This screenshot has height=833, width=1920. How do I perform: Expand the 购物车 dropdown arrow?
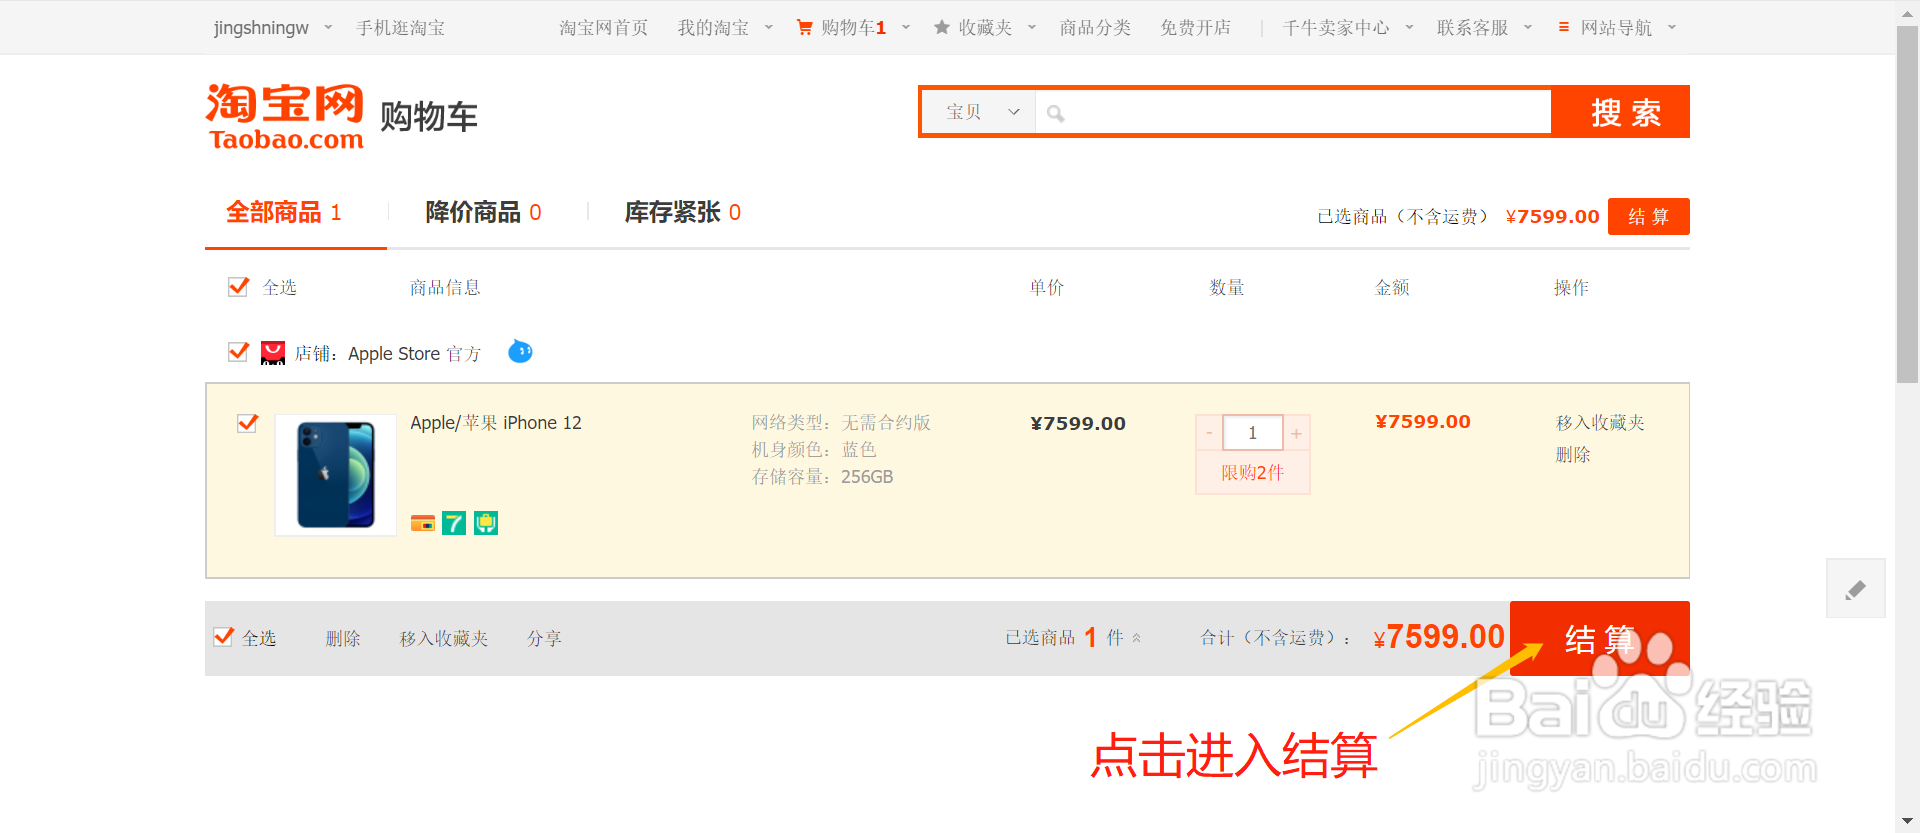906,28
